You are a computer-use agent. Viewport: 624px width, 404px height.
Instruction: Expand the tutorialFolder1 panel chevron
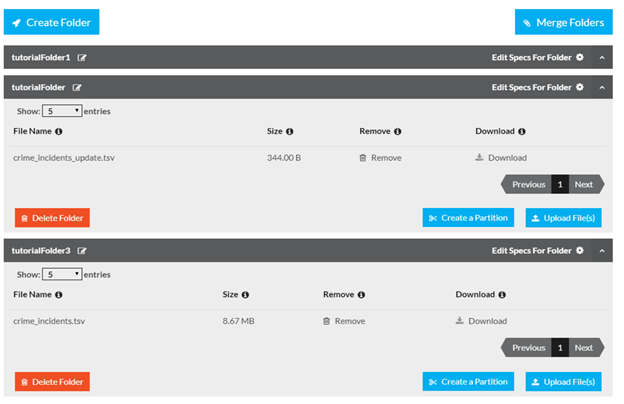pos(602,58)
